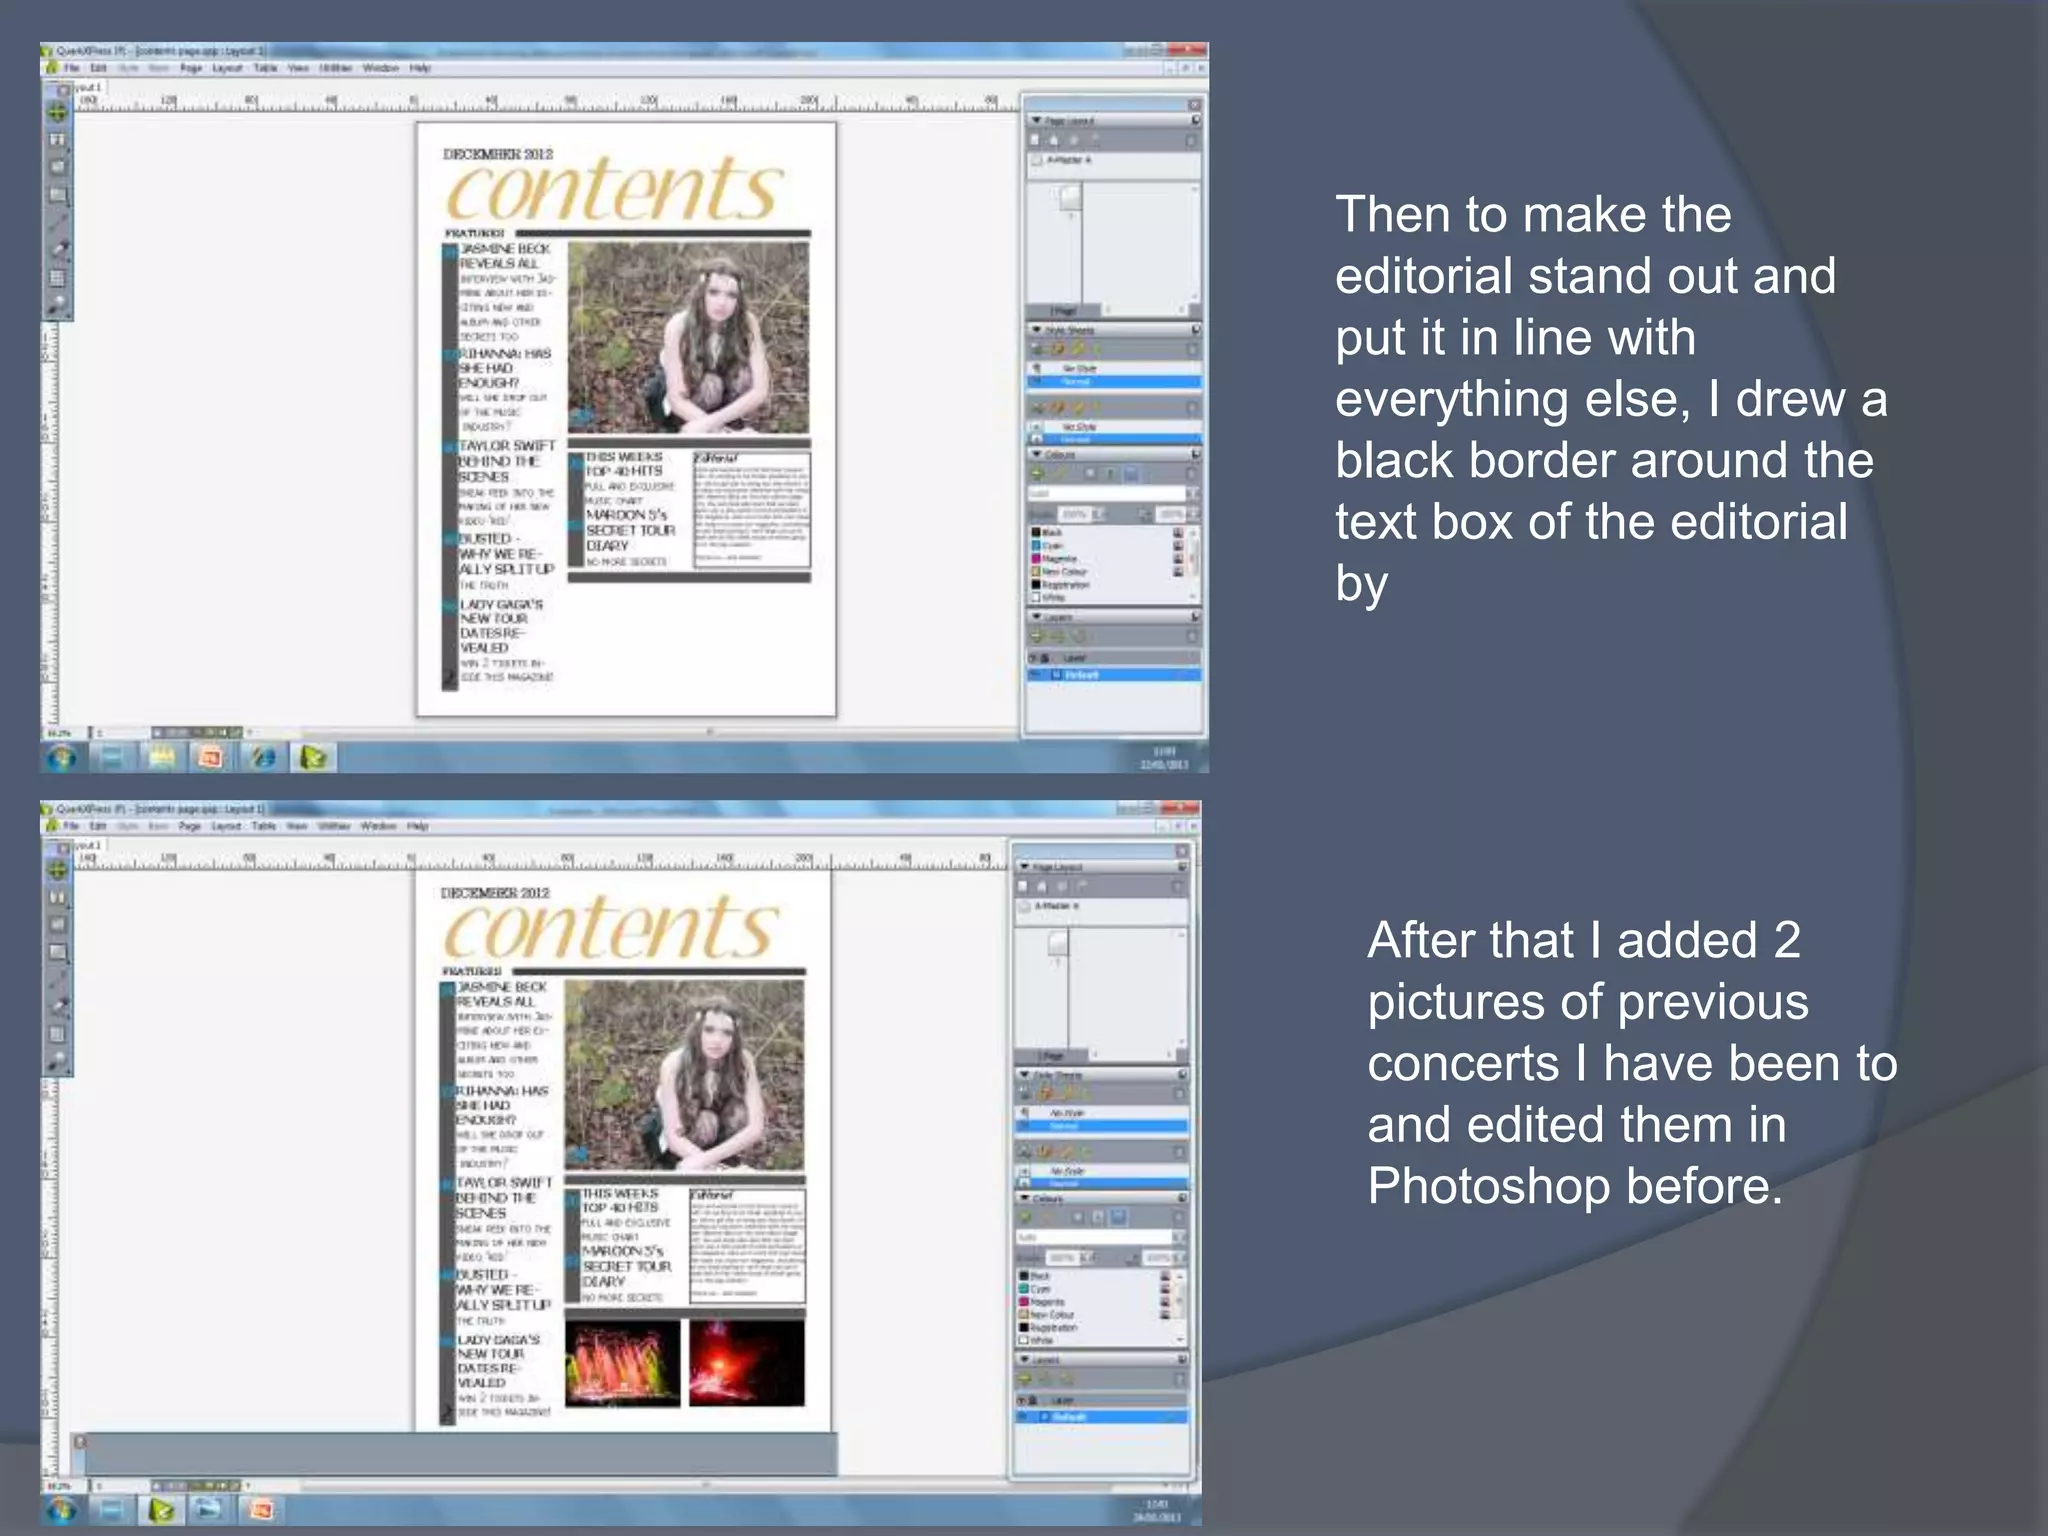Click PowerPoint taskbar icon in top screenshot
This screenshot has width=2048, height=1536.
(211, 758)
